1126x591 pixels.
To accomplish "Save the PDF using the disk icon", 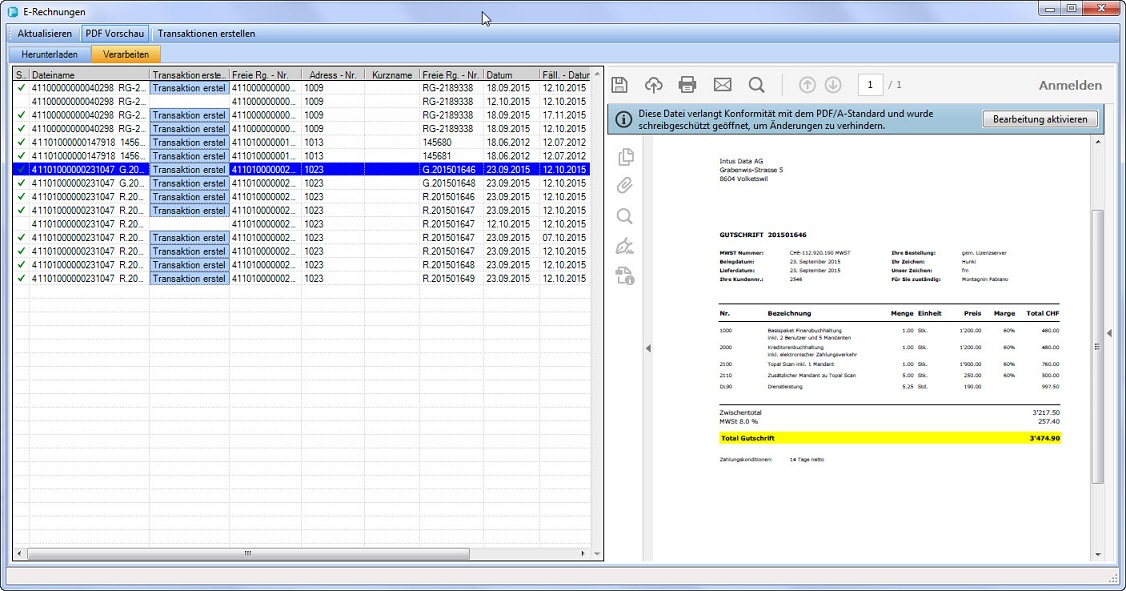I will click(620, 85).
